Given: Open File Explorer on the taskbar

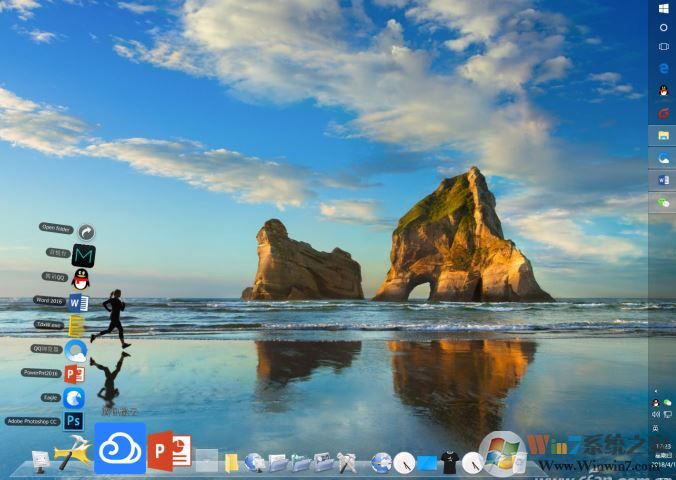Looking at the screenshot, I should (x=663, y=134).
